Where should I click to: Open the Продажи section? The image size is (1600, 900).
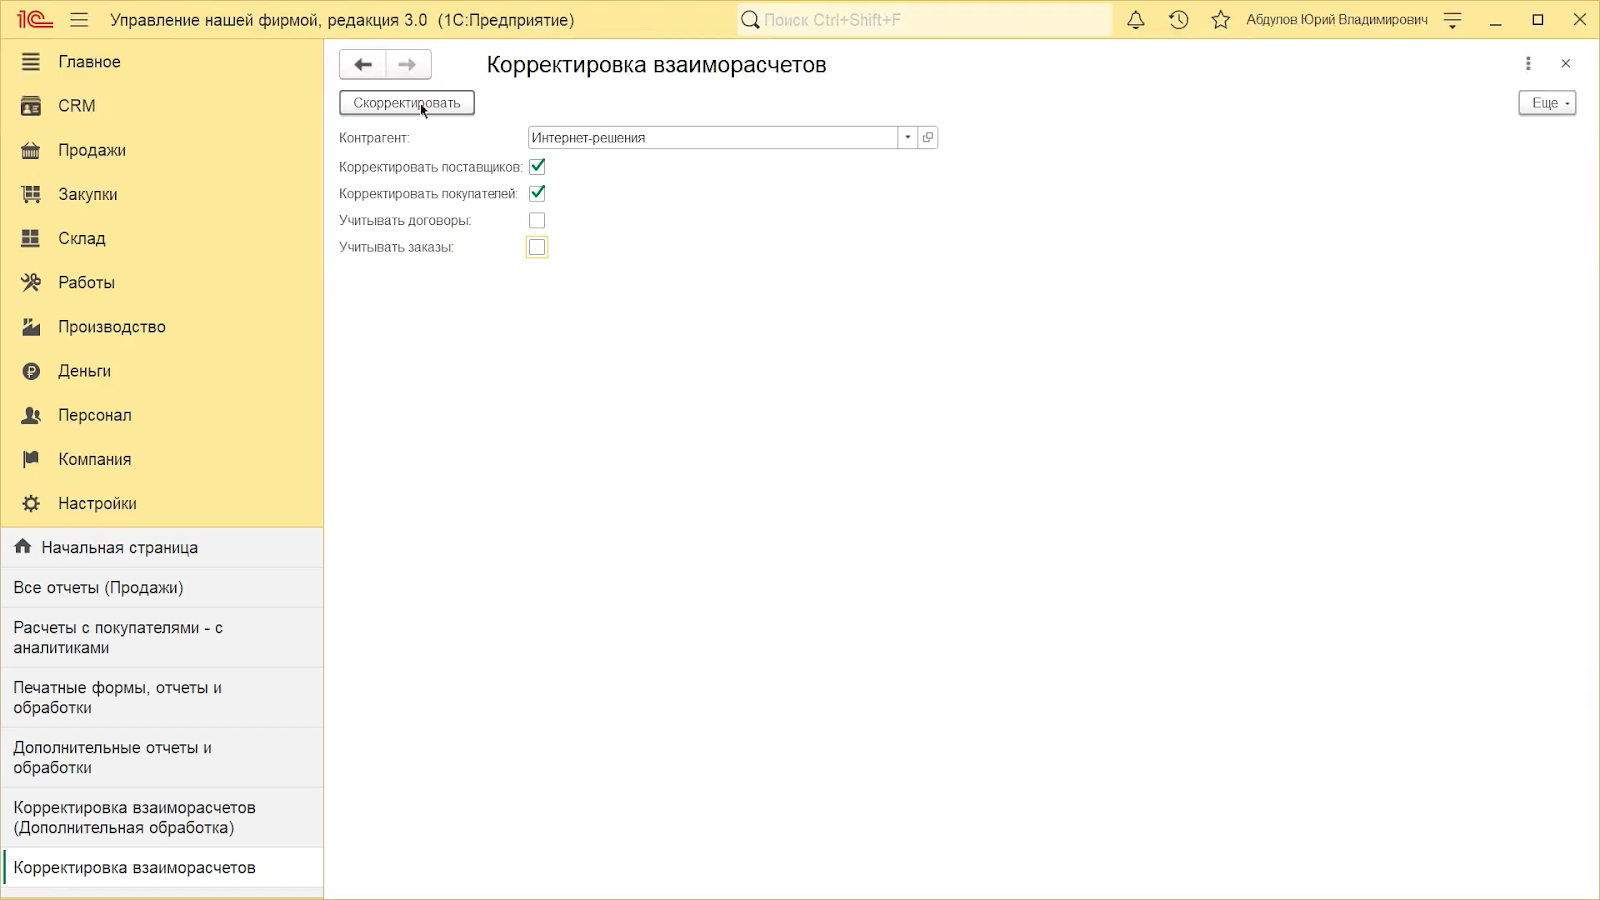pyautogui.click(x=92, y=150)
